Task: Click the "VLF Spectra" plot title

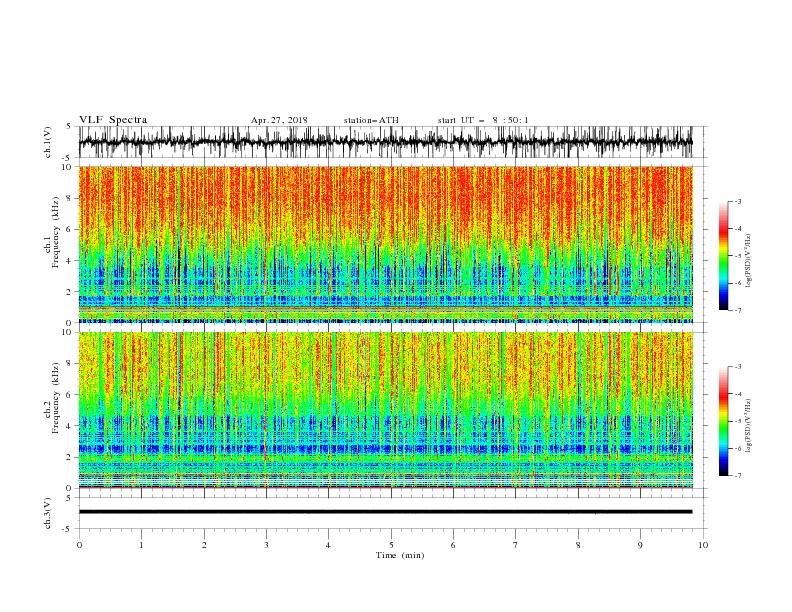Action: 113,120
